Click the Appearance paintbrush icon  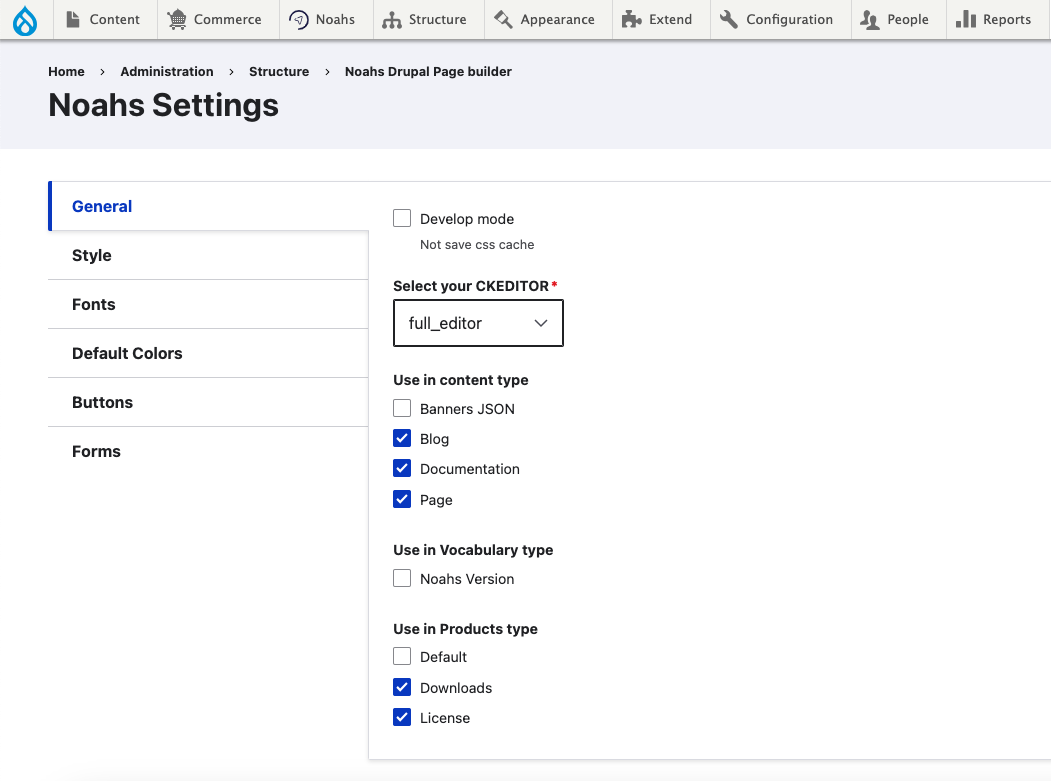click(503, 19)
